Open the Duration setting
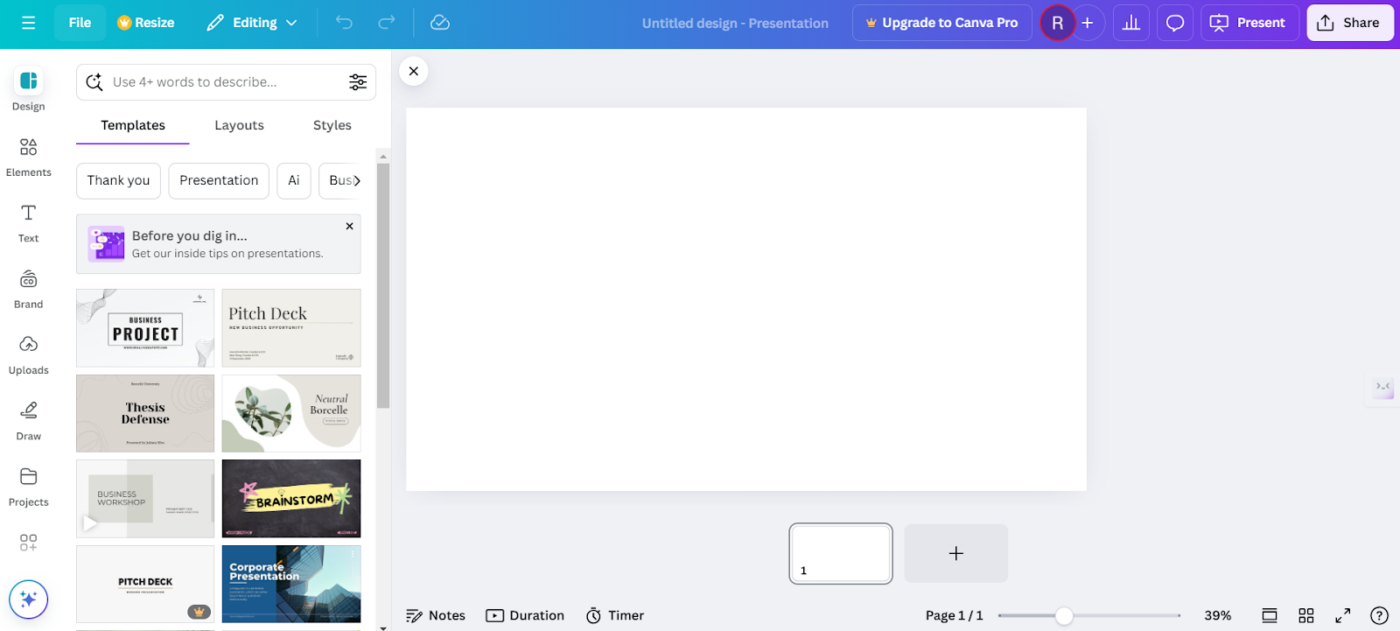 coord(525,616)
